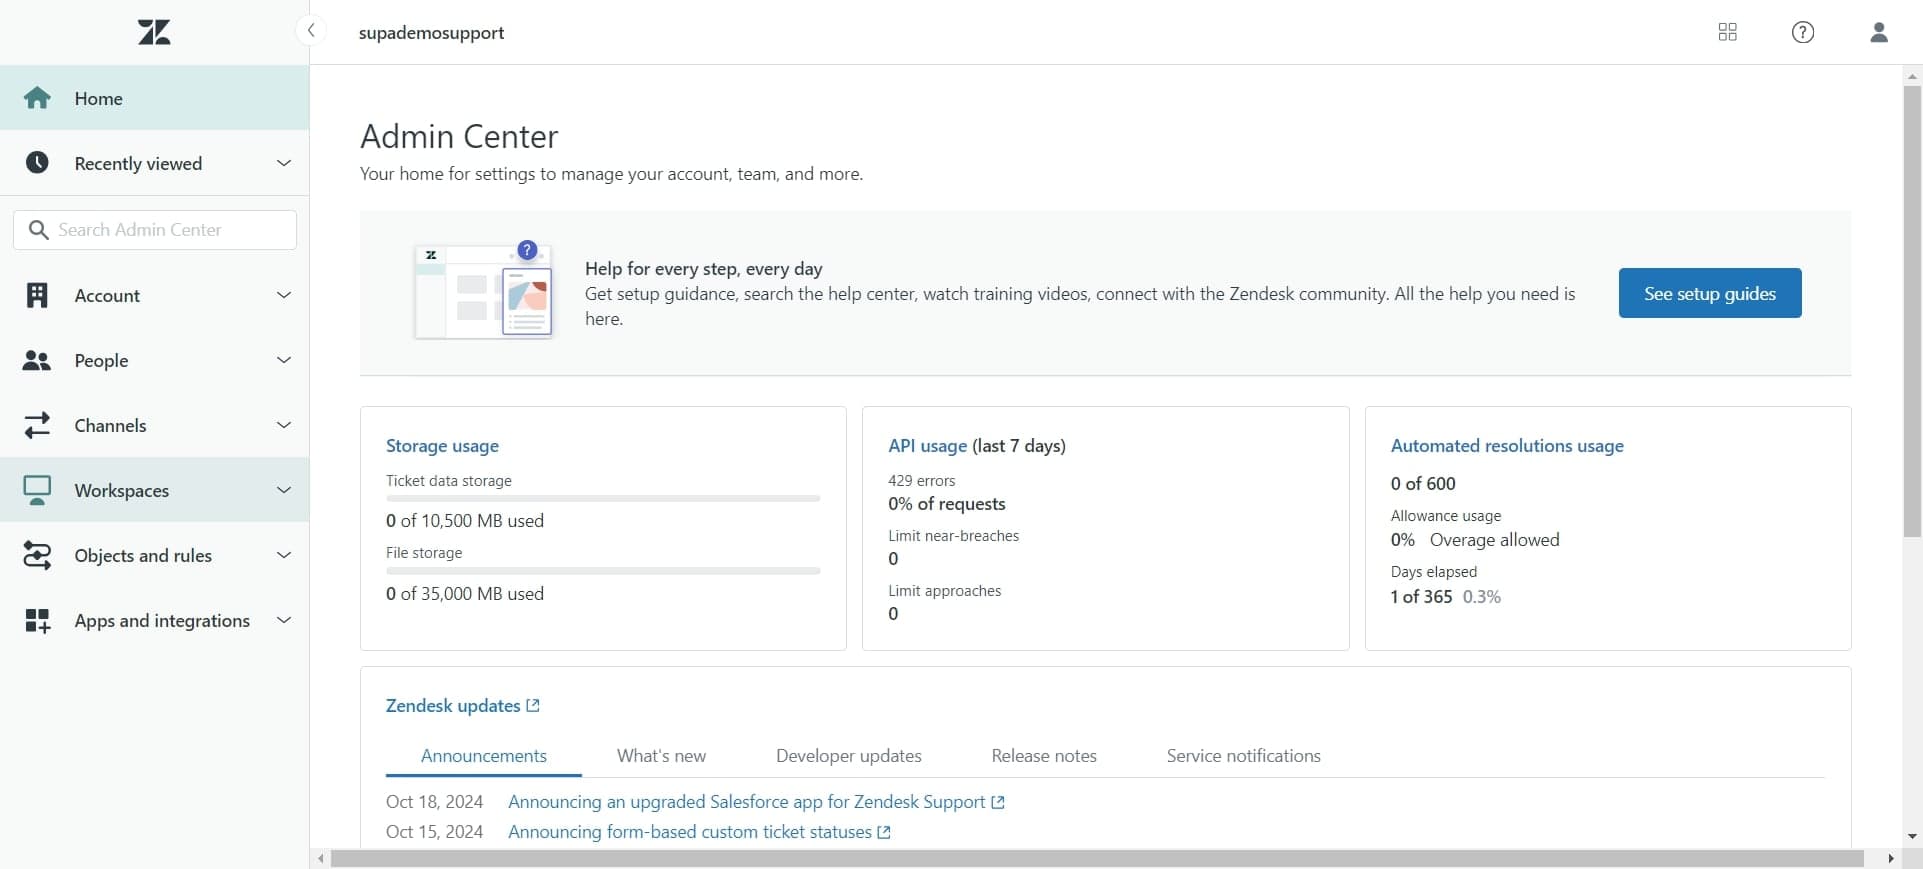Click the 'Overage allowed' text
This screenshot has width=1923, height=869.
pos(1494,540)
